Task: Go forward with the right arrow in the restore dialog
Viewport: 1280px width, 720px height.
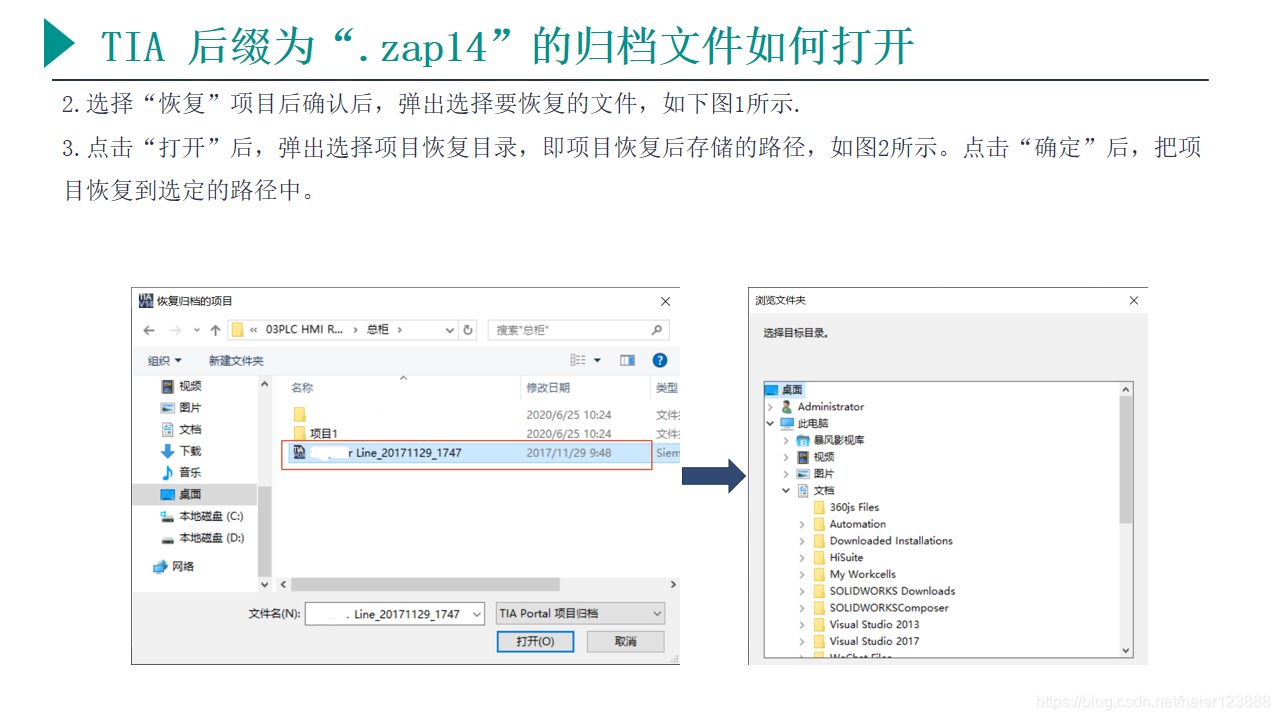Action: point(175,330)
